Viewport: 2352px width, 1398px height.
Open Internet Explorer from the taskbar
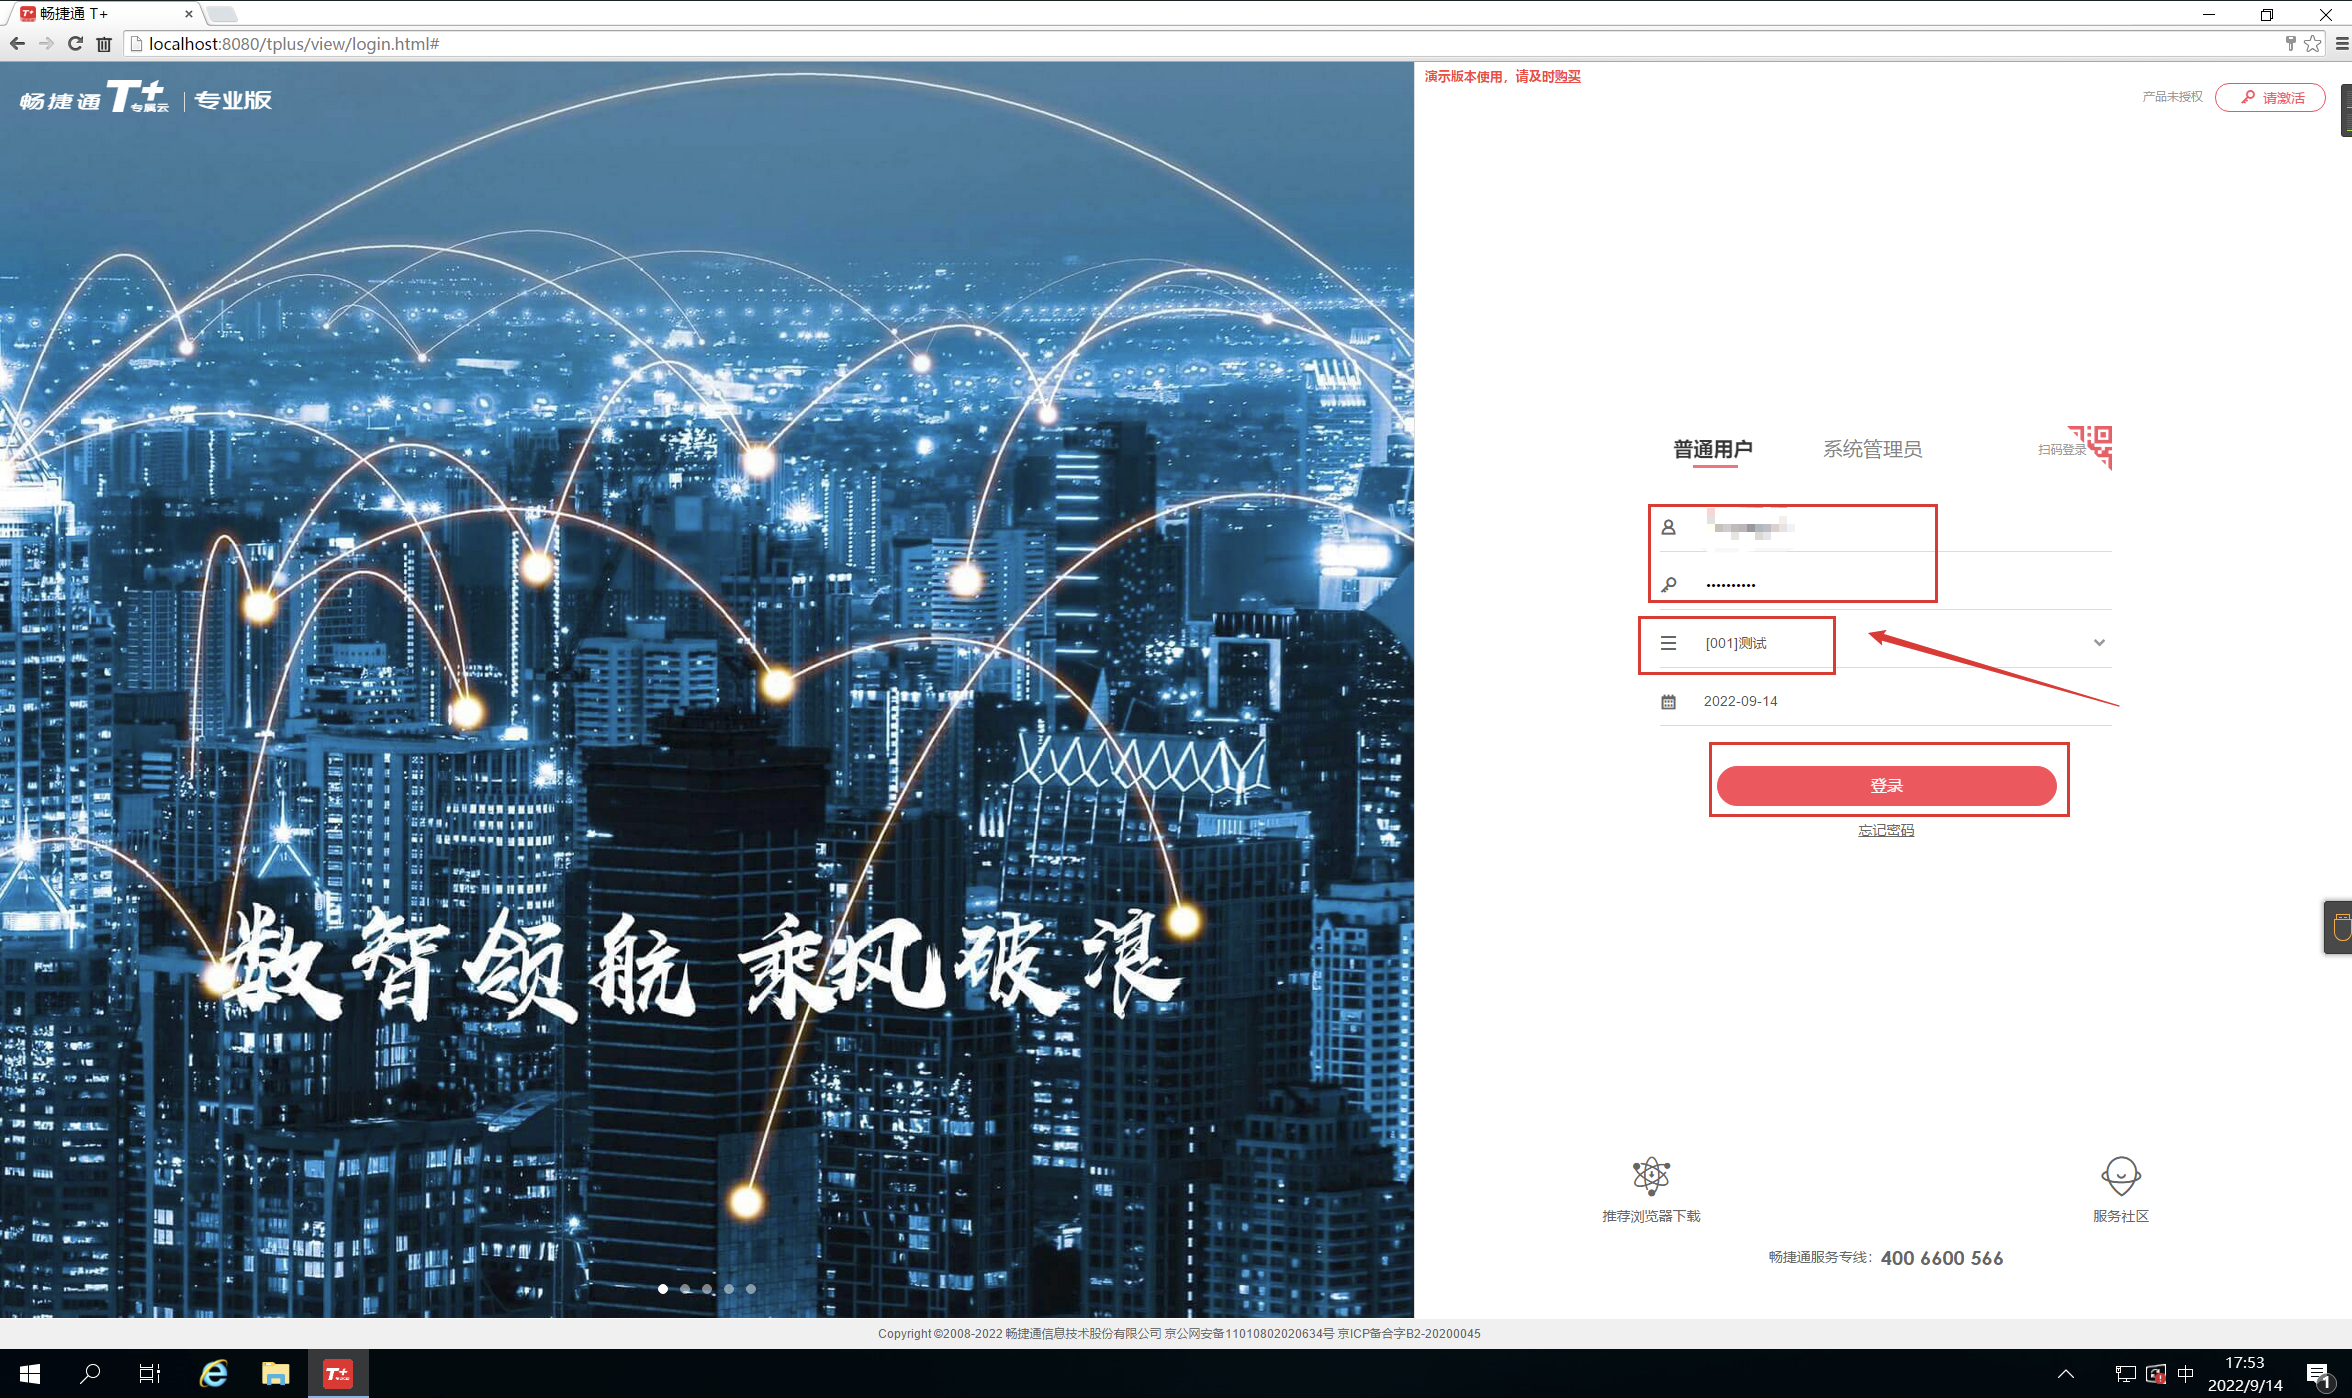click(x=213, y=1374)
